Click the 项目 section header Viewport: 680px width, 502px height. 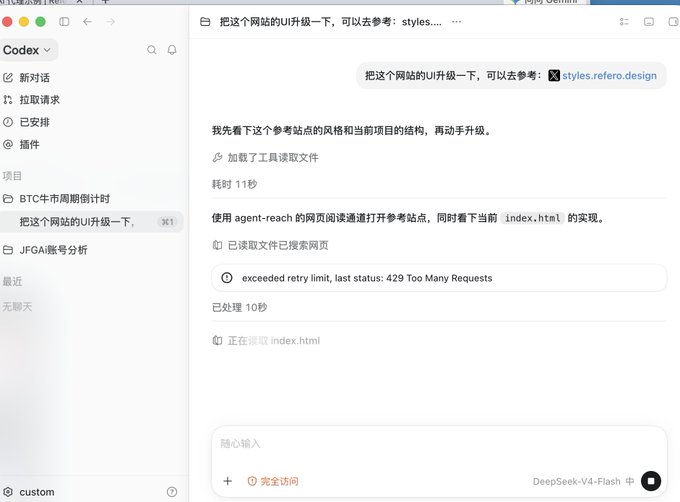pos(12,176)
